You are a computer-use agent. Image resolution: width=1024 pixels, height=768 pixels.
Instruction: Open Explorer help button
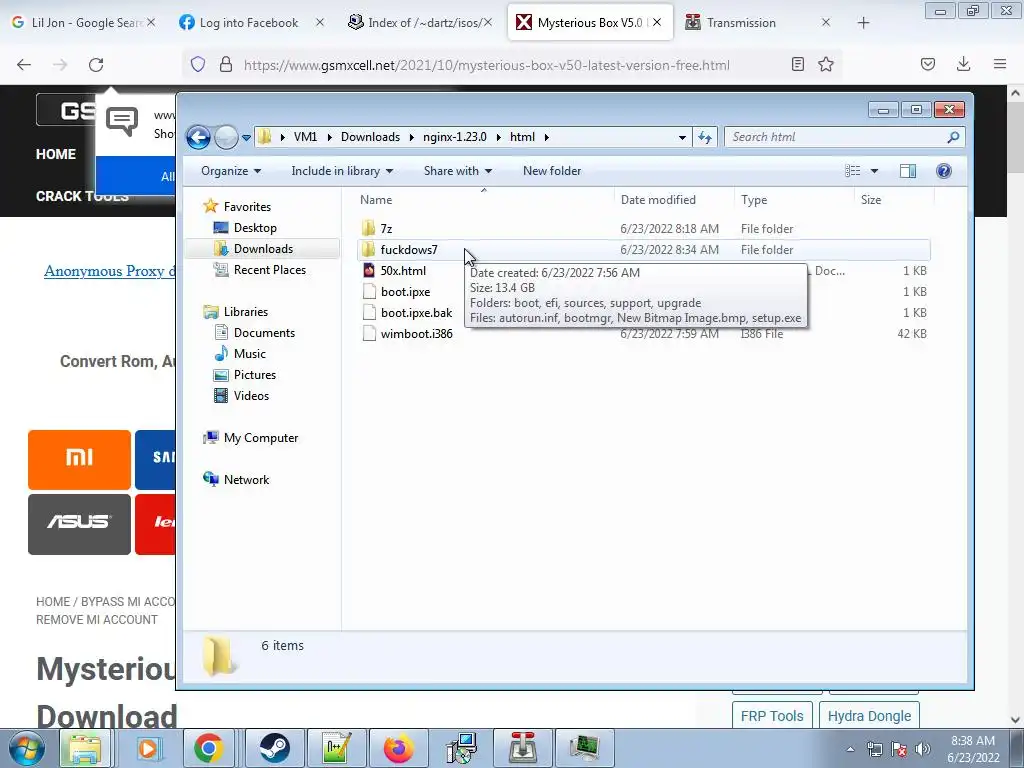point(944,171)
